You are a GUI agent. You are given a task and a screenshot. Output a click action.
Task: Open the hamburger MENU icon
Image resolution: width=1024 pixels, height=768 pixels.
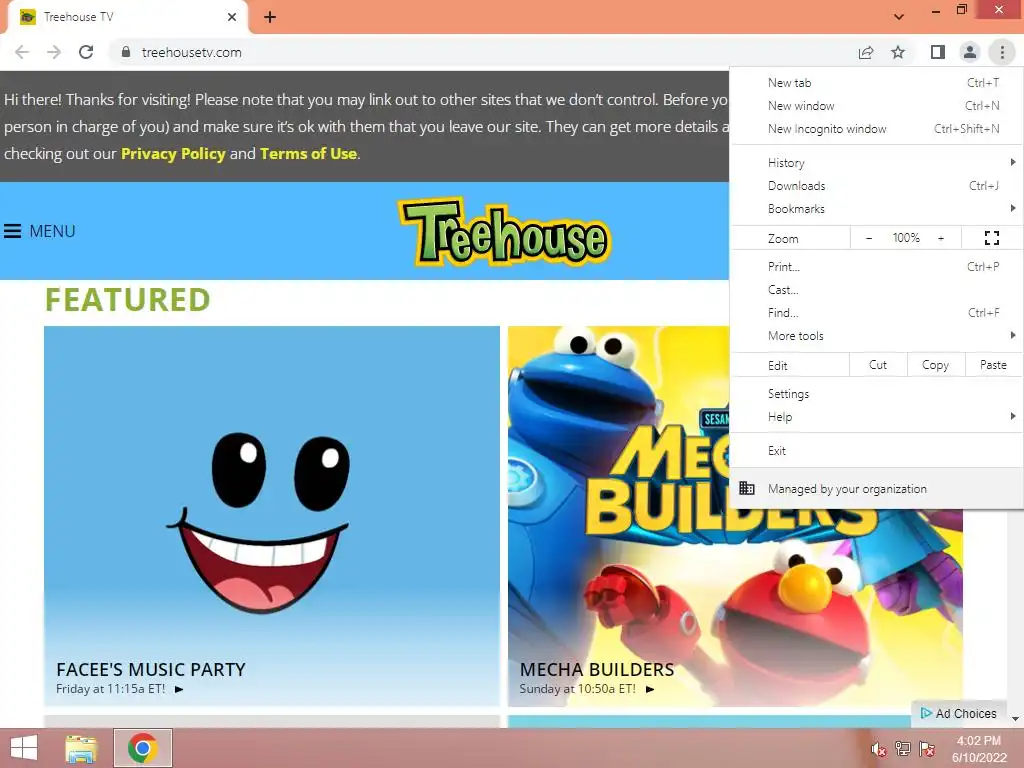[12, 231]
